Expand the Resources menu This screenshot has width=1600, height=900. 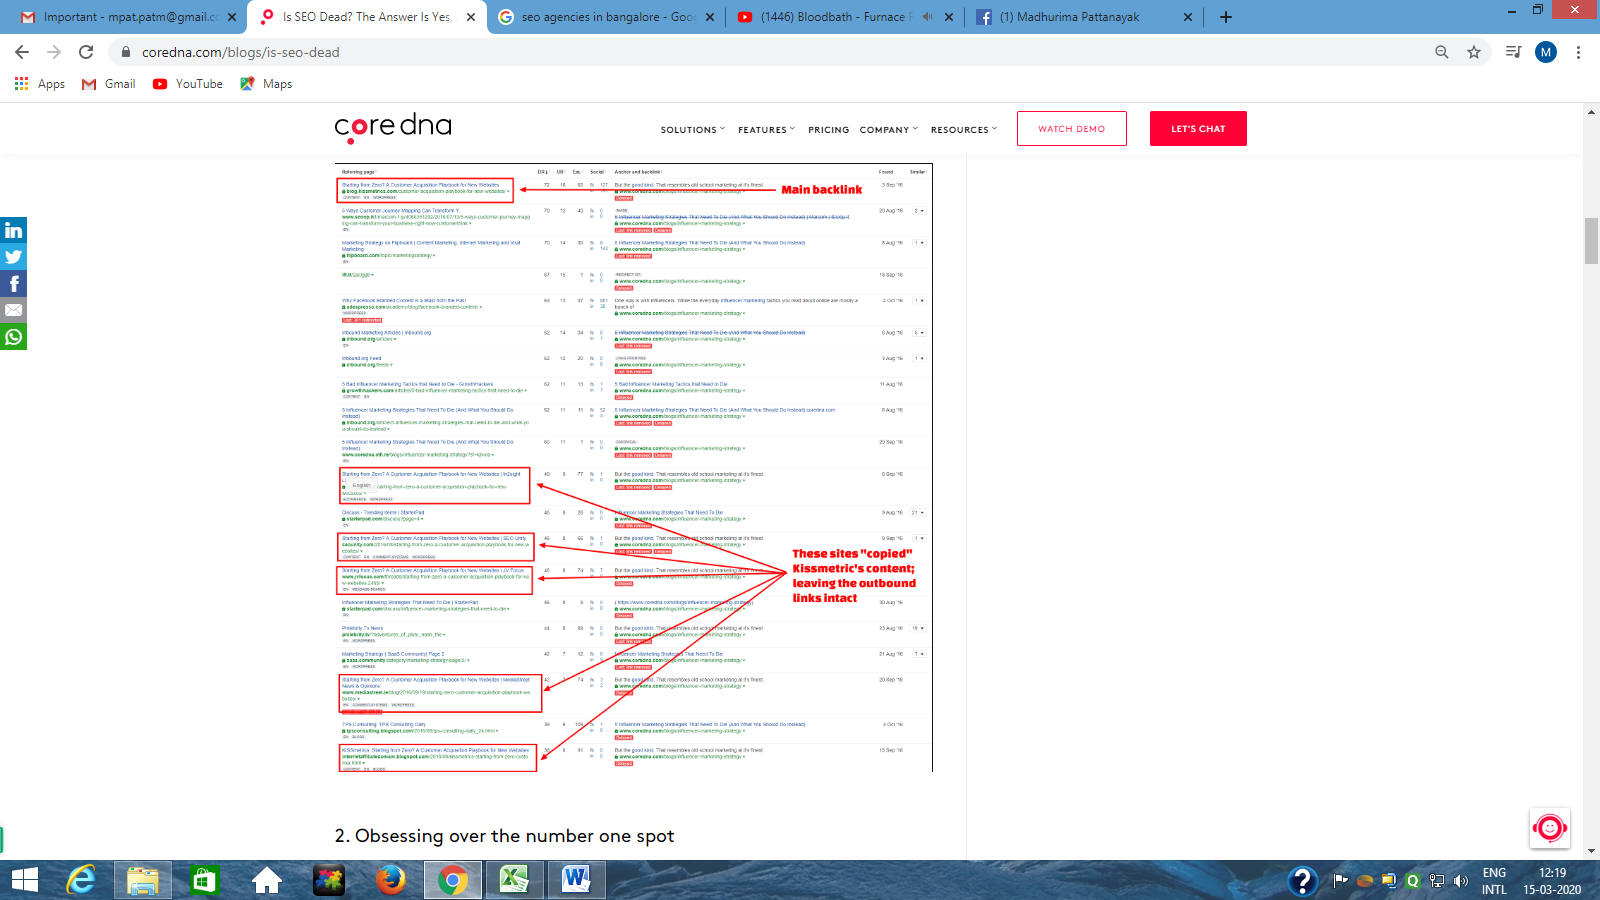[964, 130]
